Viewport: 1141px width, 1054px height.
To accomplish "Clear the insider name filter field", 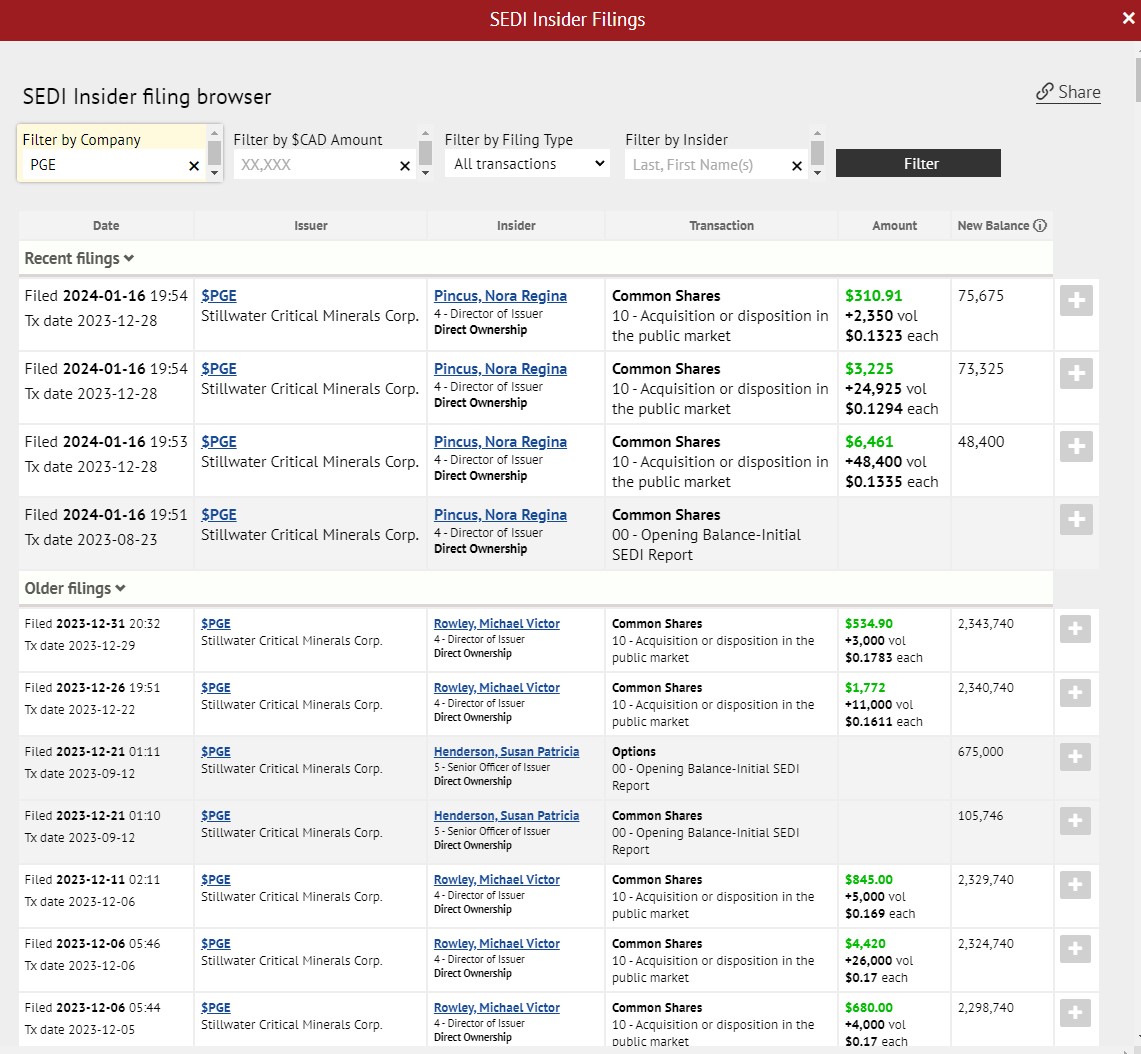I will (797, 166).
